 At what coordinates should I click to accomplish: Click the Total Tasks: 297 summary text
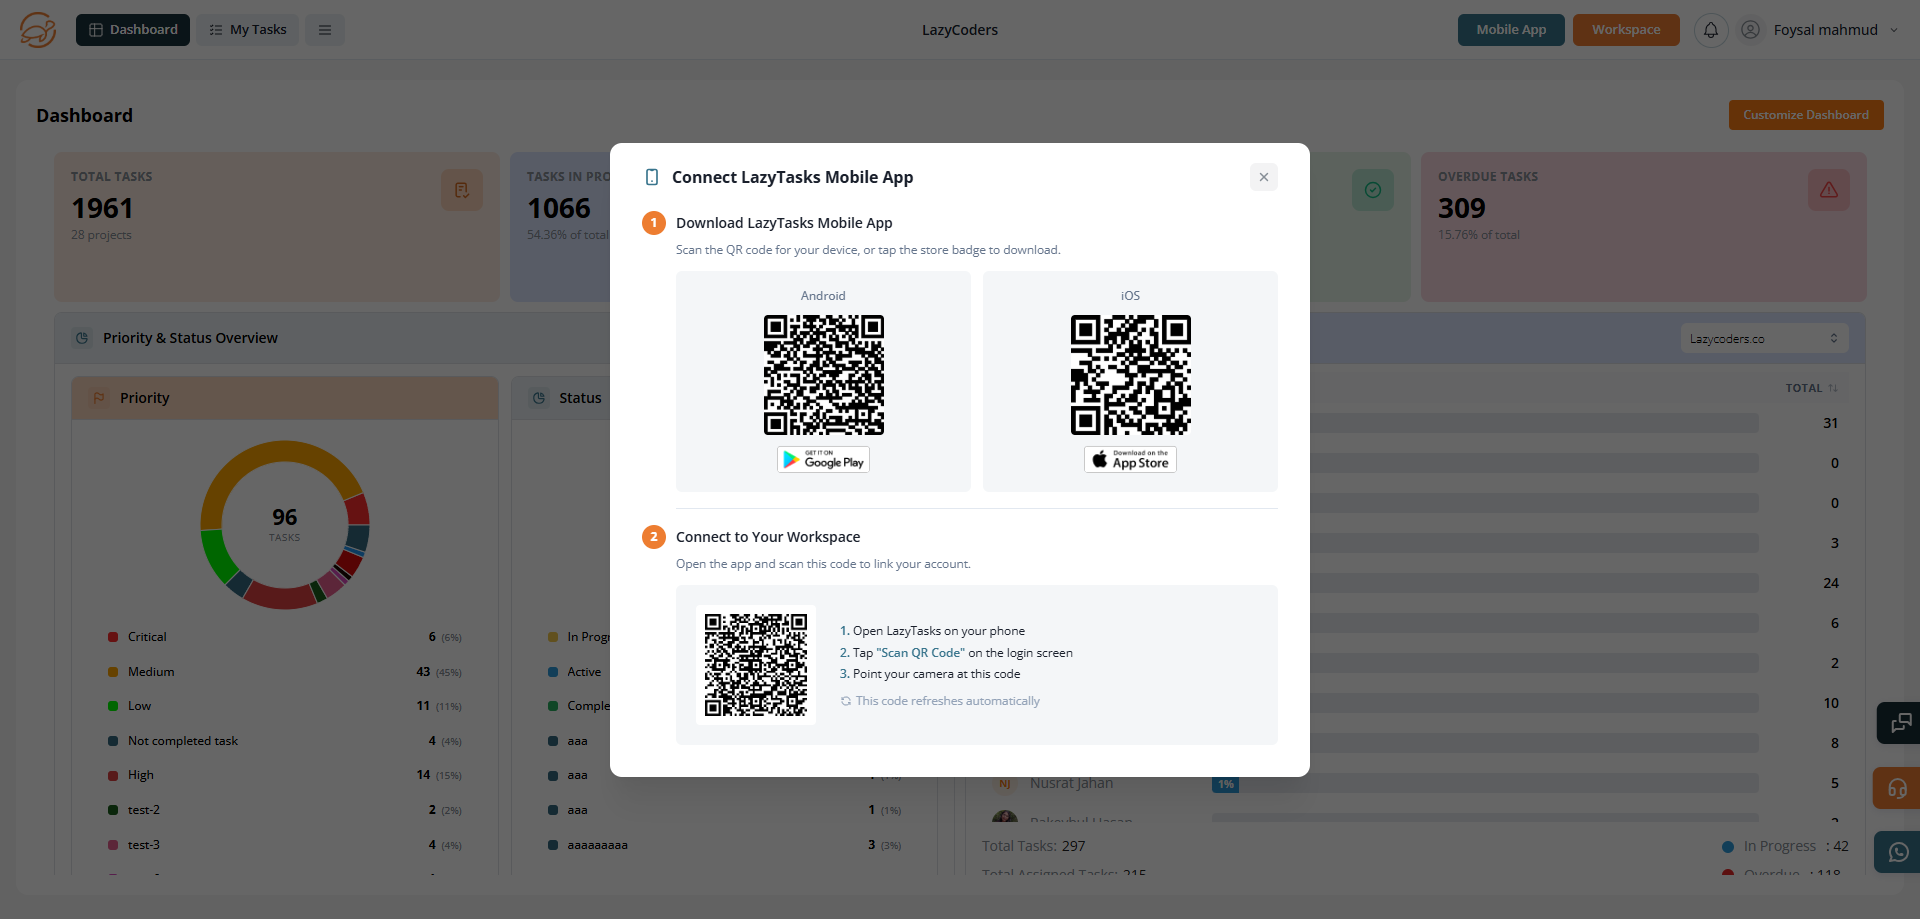pos(1034,846)
